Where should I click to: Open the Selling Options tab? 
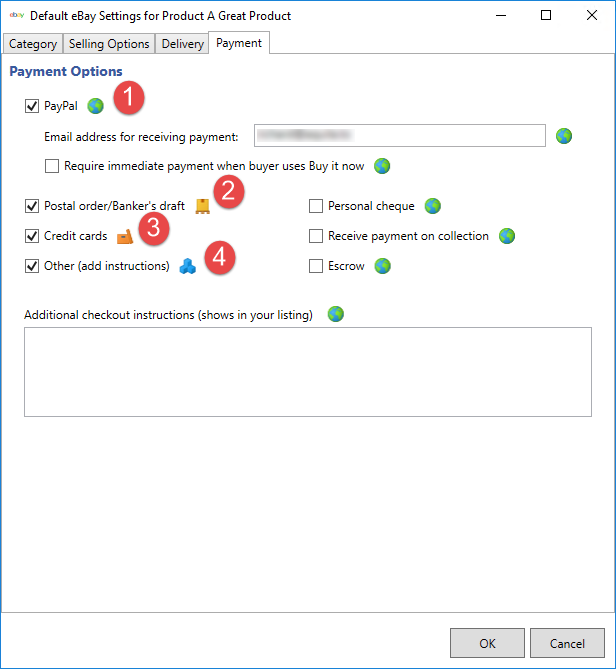[109, 44]
